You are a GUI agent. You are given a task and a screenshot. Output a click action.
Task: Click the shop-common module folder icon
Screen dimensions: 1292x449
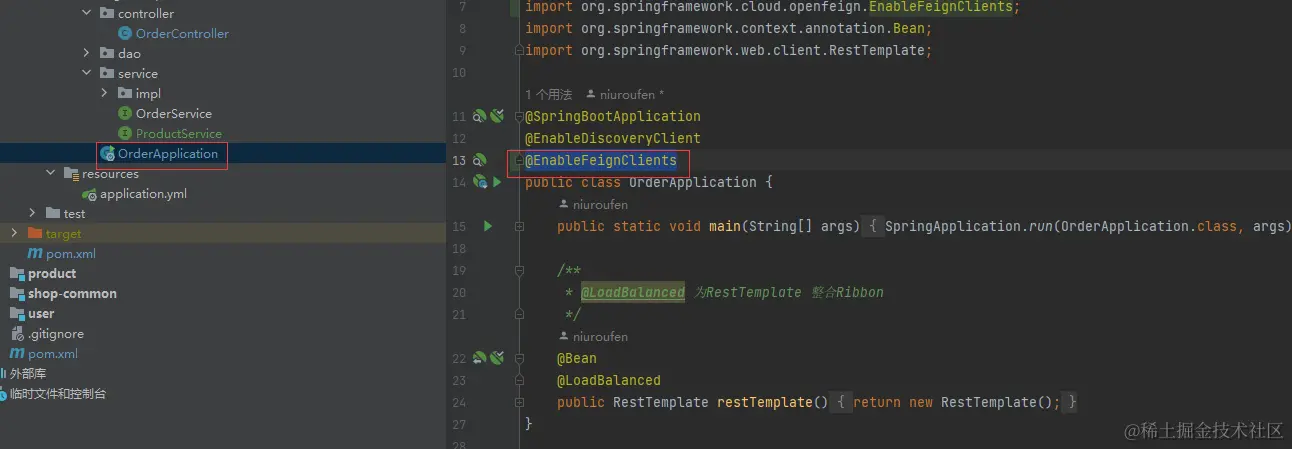coord(17,294)
